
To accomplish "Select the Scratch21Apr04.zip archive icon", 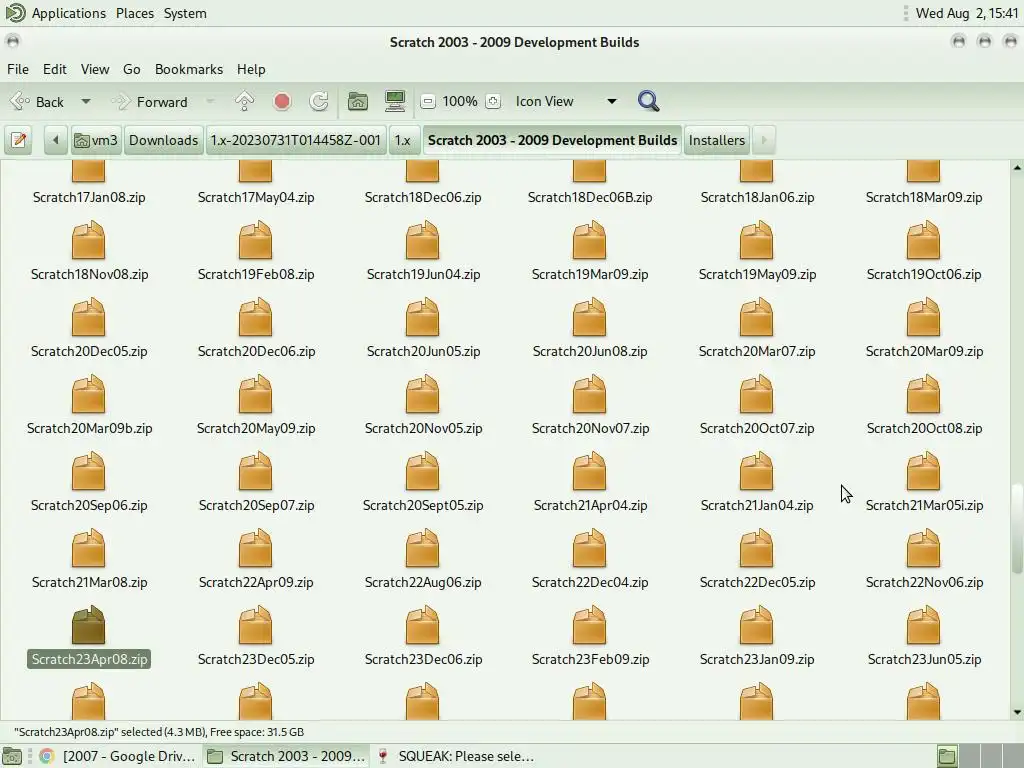I will tap(590, 472).
